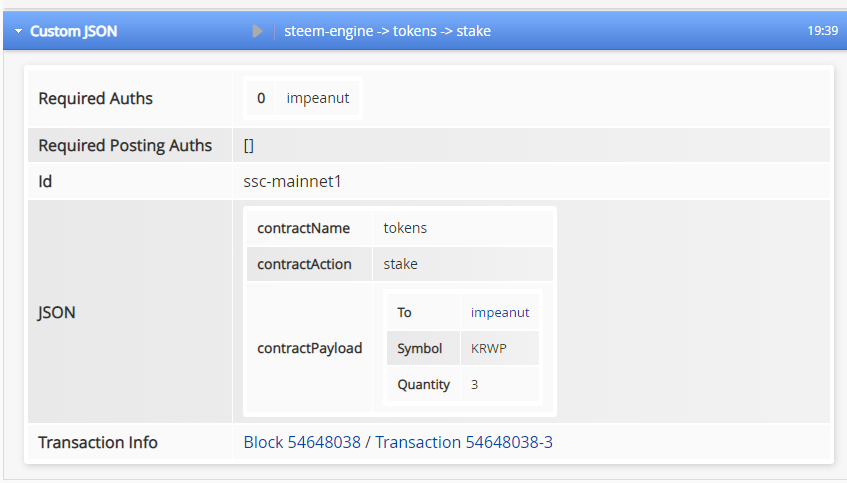Click the empty [] posting auths value

click(248, 146)
